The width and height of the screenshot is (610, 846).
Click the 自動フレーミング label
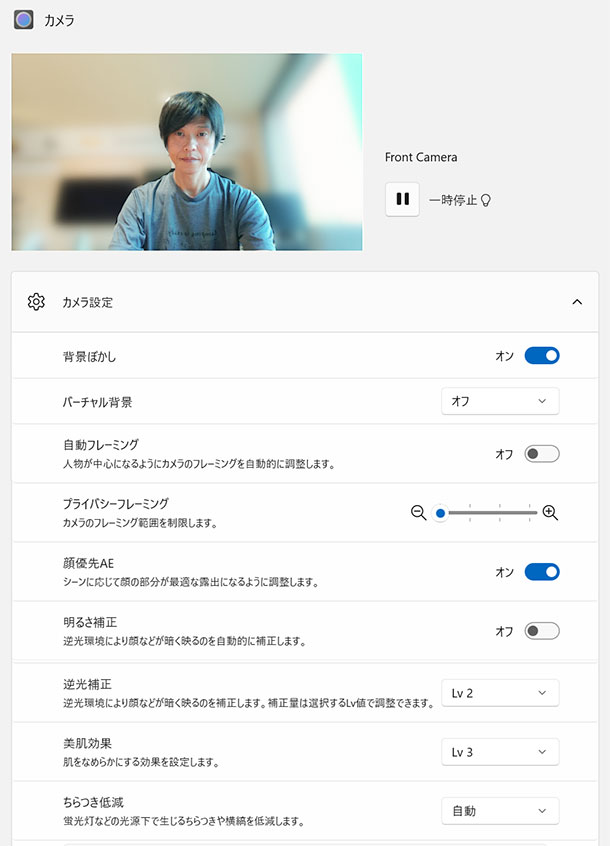pos(101,445)
